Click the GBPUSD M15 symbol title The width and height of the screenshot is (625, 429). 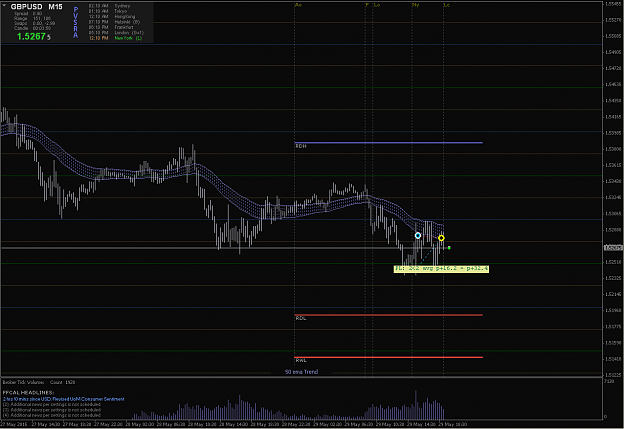(36, 6)
